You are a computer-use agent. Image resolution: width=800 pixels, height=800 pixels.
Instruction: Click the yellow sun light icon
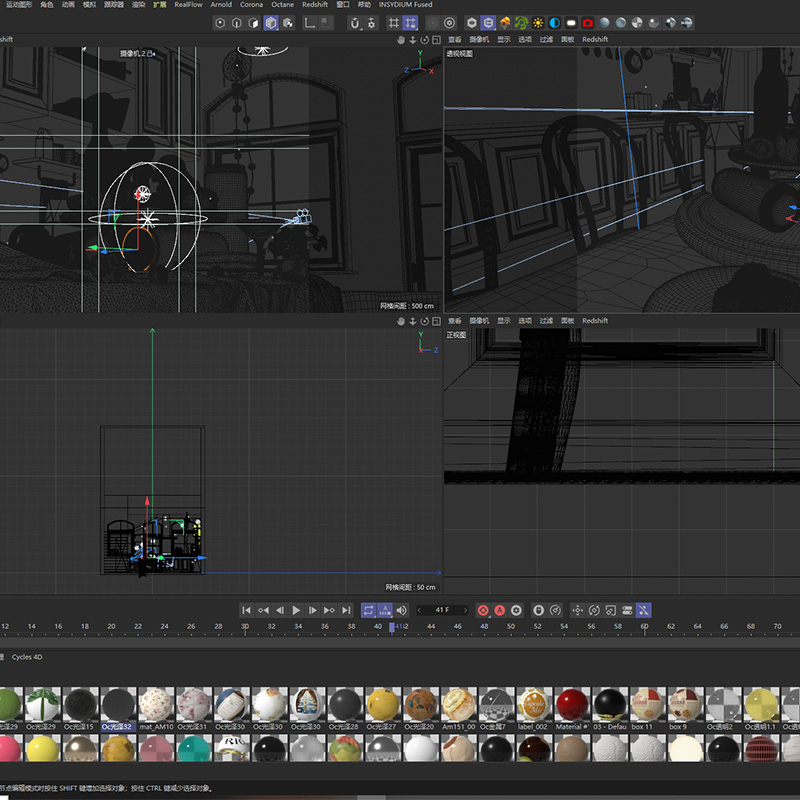(538, 22)
